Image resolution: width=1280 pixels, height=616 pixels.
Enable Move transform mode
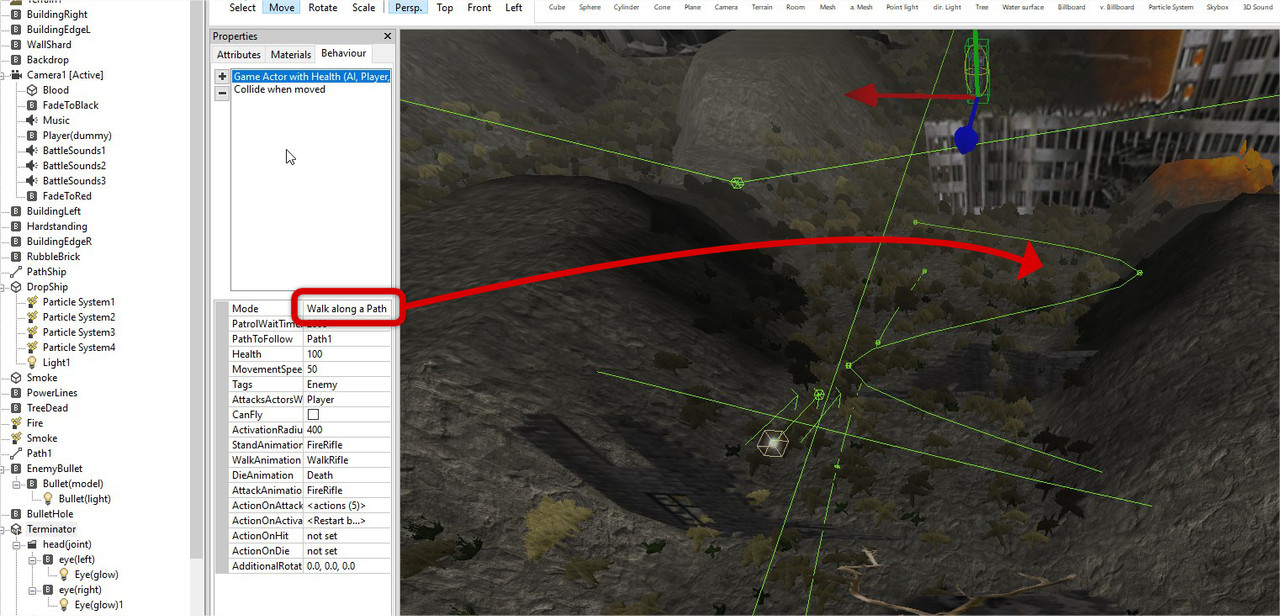282,7
